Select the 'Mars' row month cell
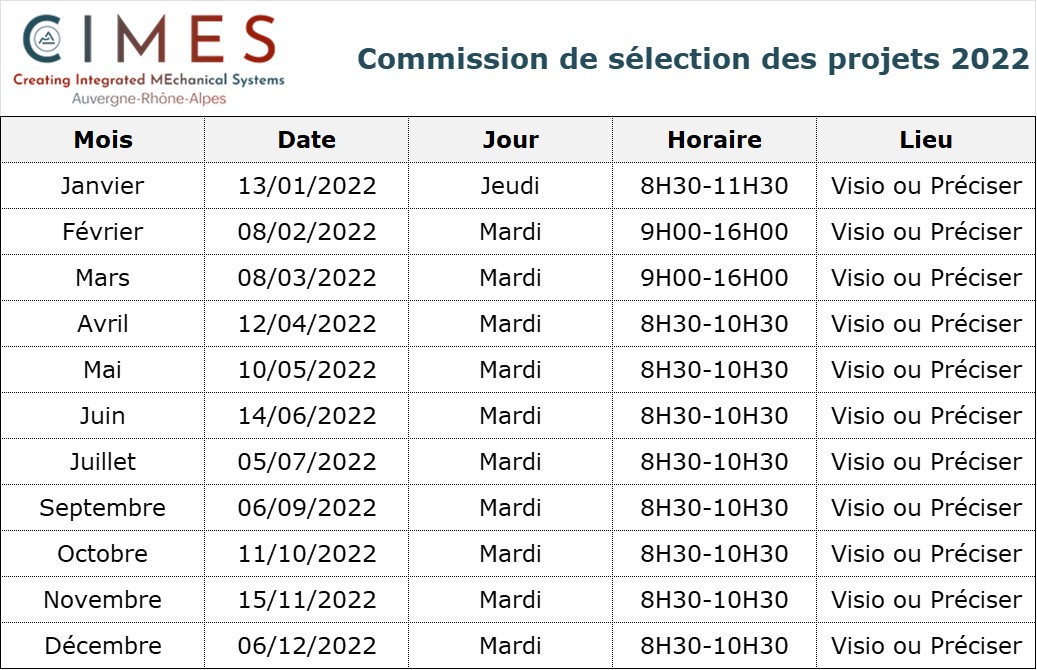Screen dimensions: 1037x670 click(103, 278)
